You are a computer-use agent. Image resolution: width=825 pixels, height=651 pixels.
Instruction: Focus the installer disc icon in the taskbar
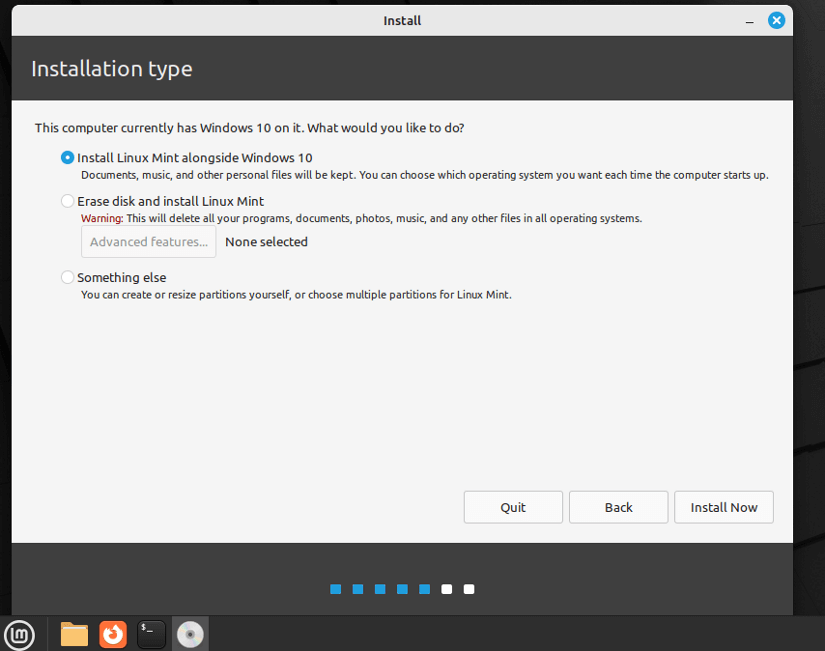pos(190,634)
